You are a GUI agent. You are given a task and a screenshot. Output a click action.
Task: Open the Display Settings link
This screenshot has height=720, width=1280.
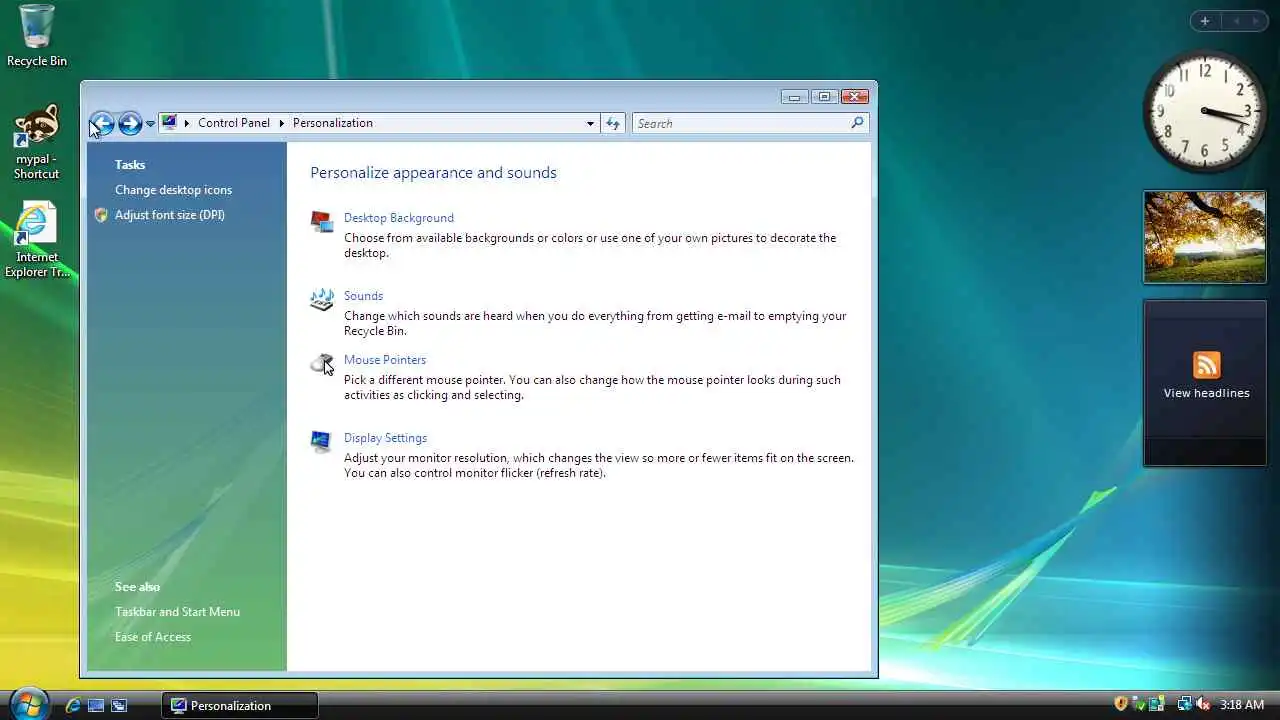(x=385, y=438)
